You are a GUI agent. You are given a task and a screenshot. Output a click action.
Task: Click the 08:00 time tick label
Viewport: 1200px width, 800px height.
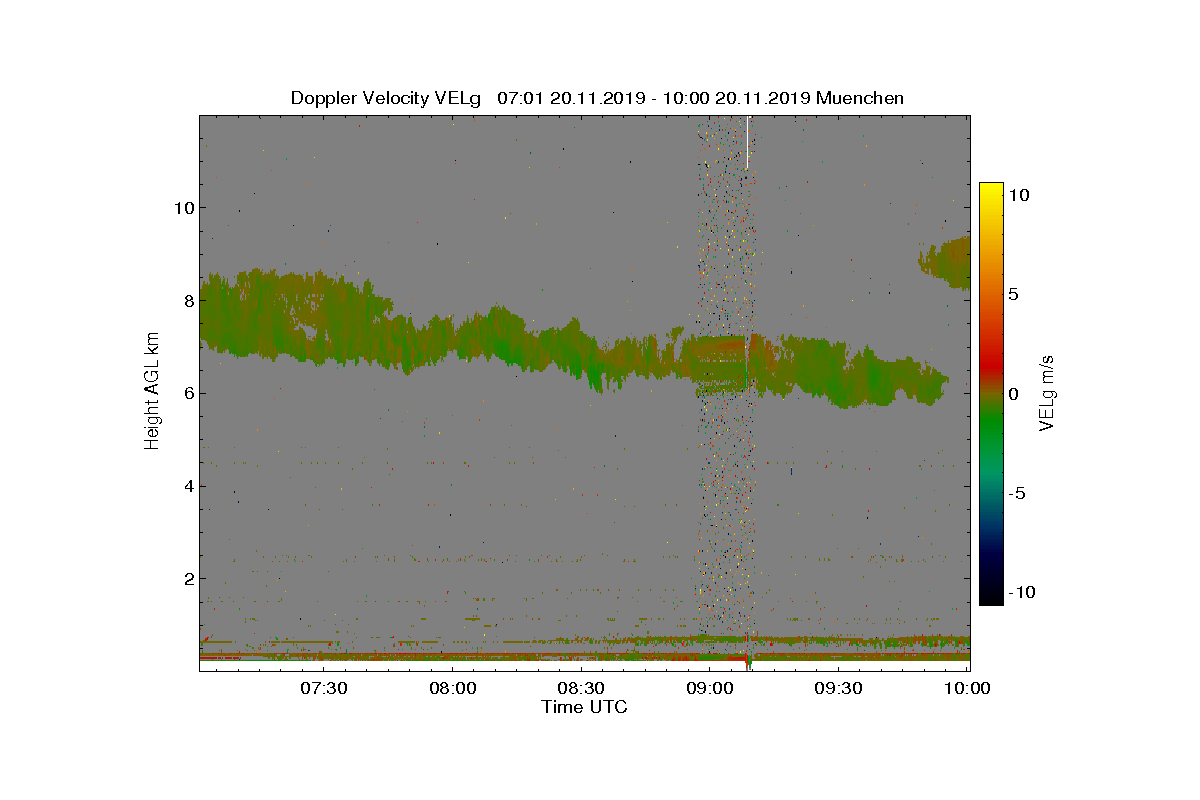453,689
